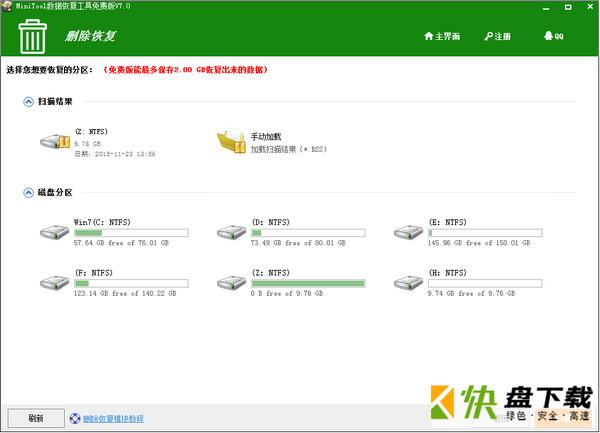Click F: drive usage bar
Image resolution: width=600 pixels, height=433 pixels.
[x=131, y=283]
